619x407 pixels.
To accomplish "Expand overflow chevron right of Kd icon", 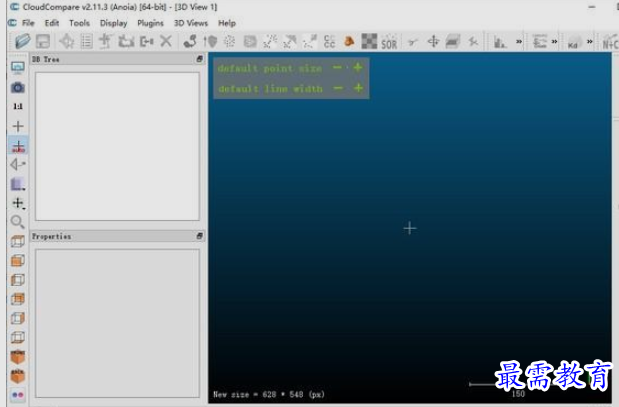I will pyautogui.click(x=590, y=41).
